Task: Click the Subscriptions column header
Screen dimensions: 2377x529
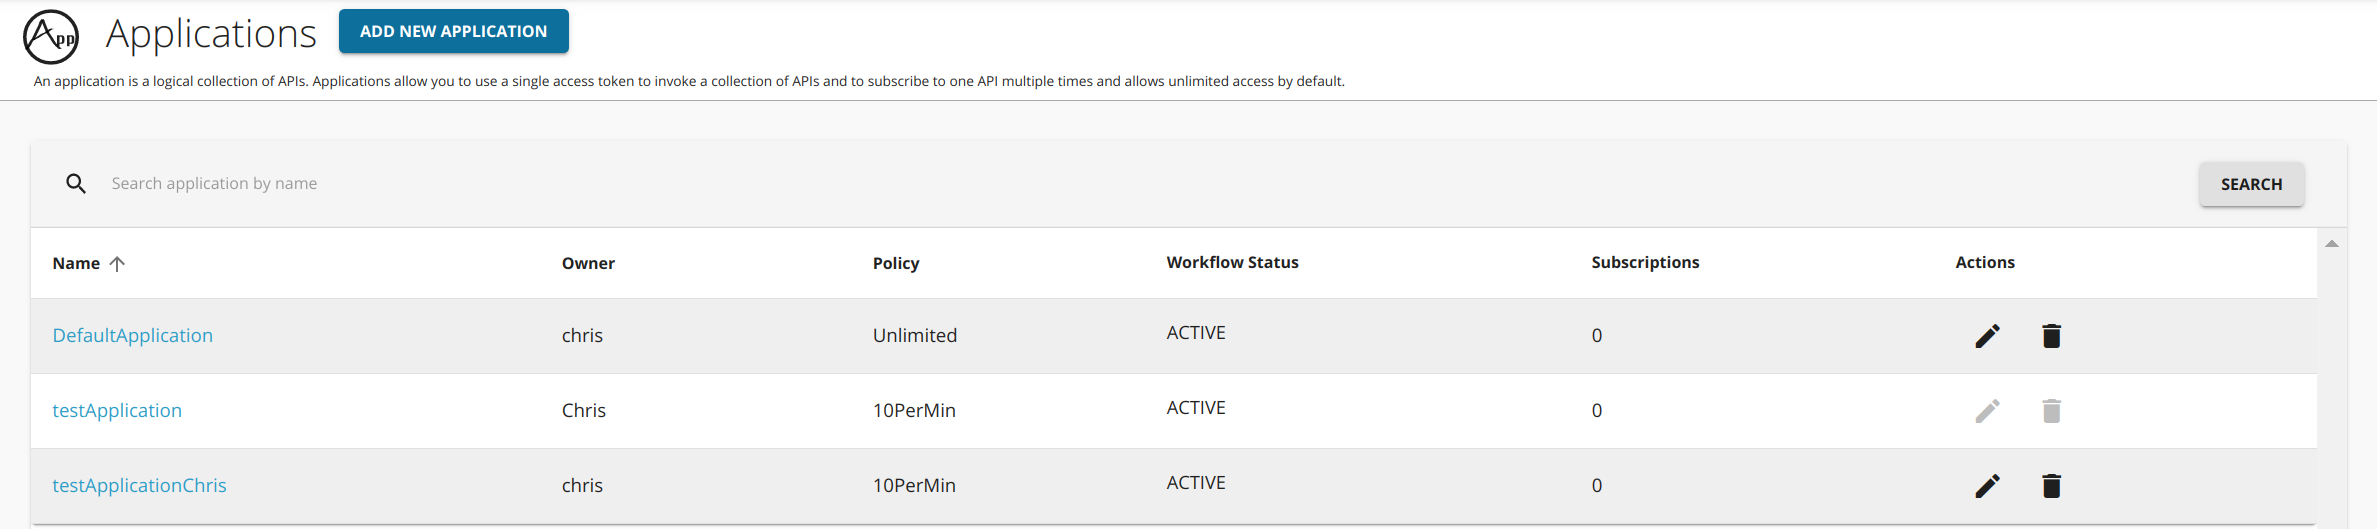Action: (1645, 263)
